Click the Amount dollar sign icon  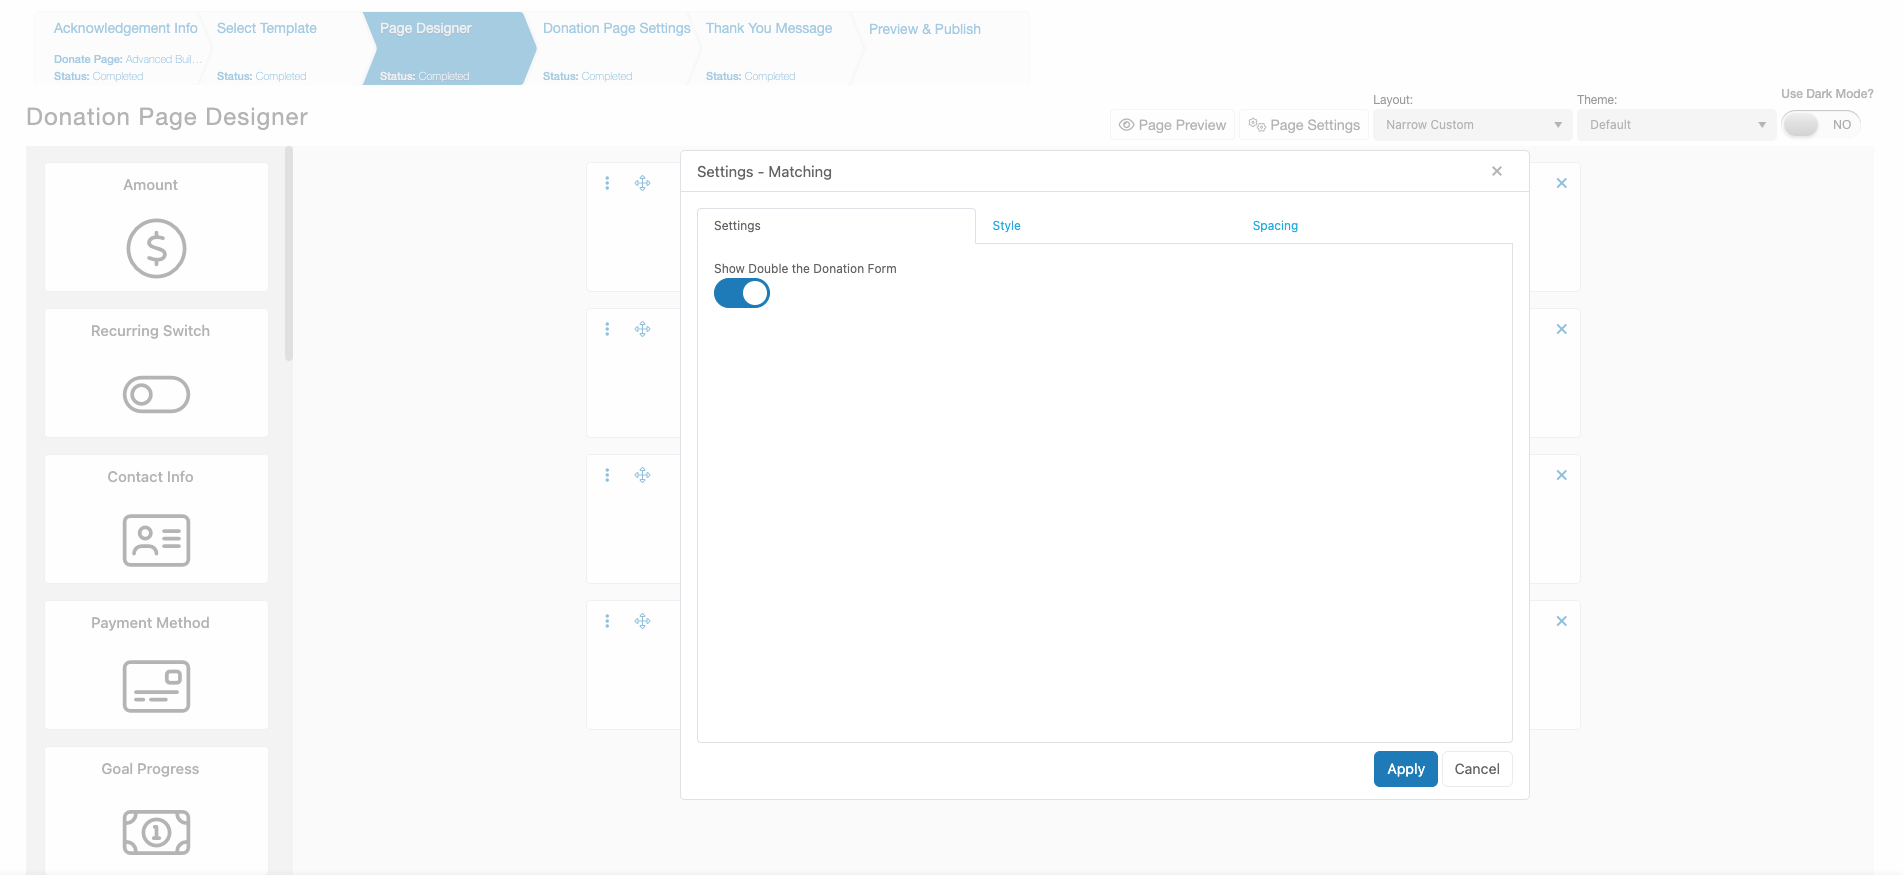pyautogui.click(x=156, y=248)
